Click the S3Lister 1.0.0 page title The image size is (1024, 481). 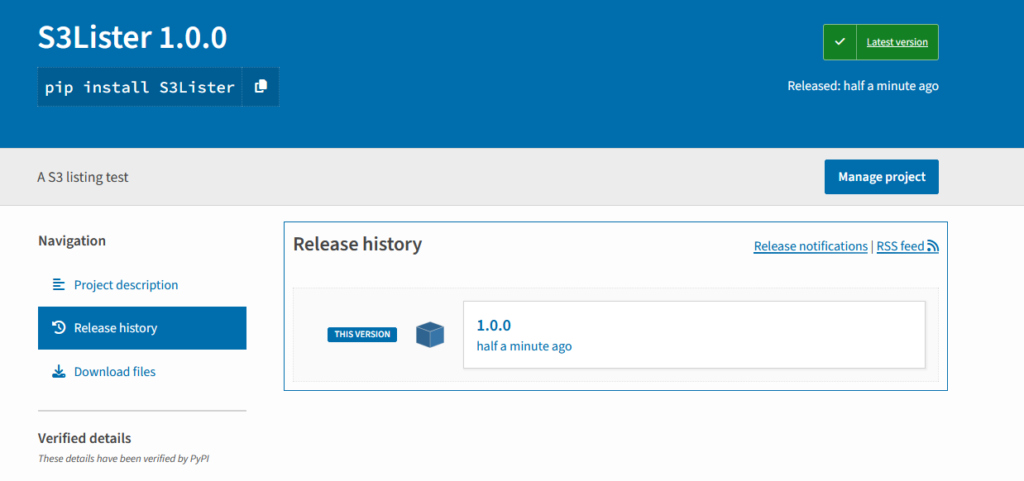[133, 39]
